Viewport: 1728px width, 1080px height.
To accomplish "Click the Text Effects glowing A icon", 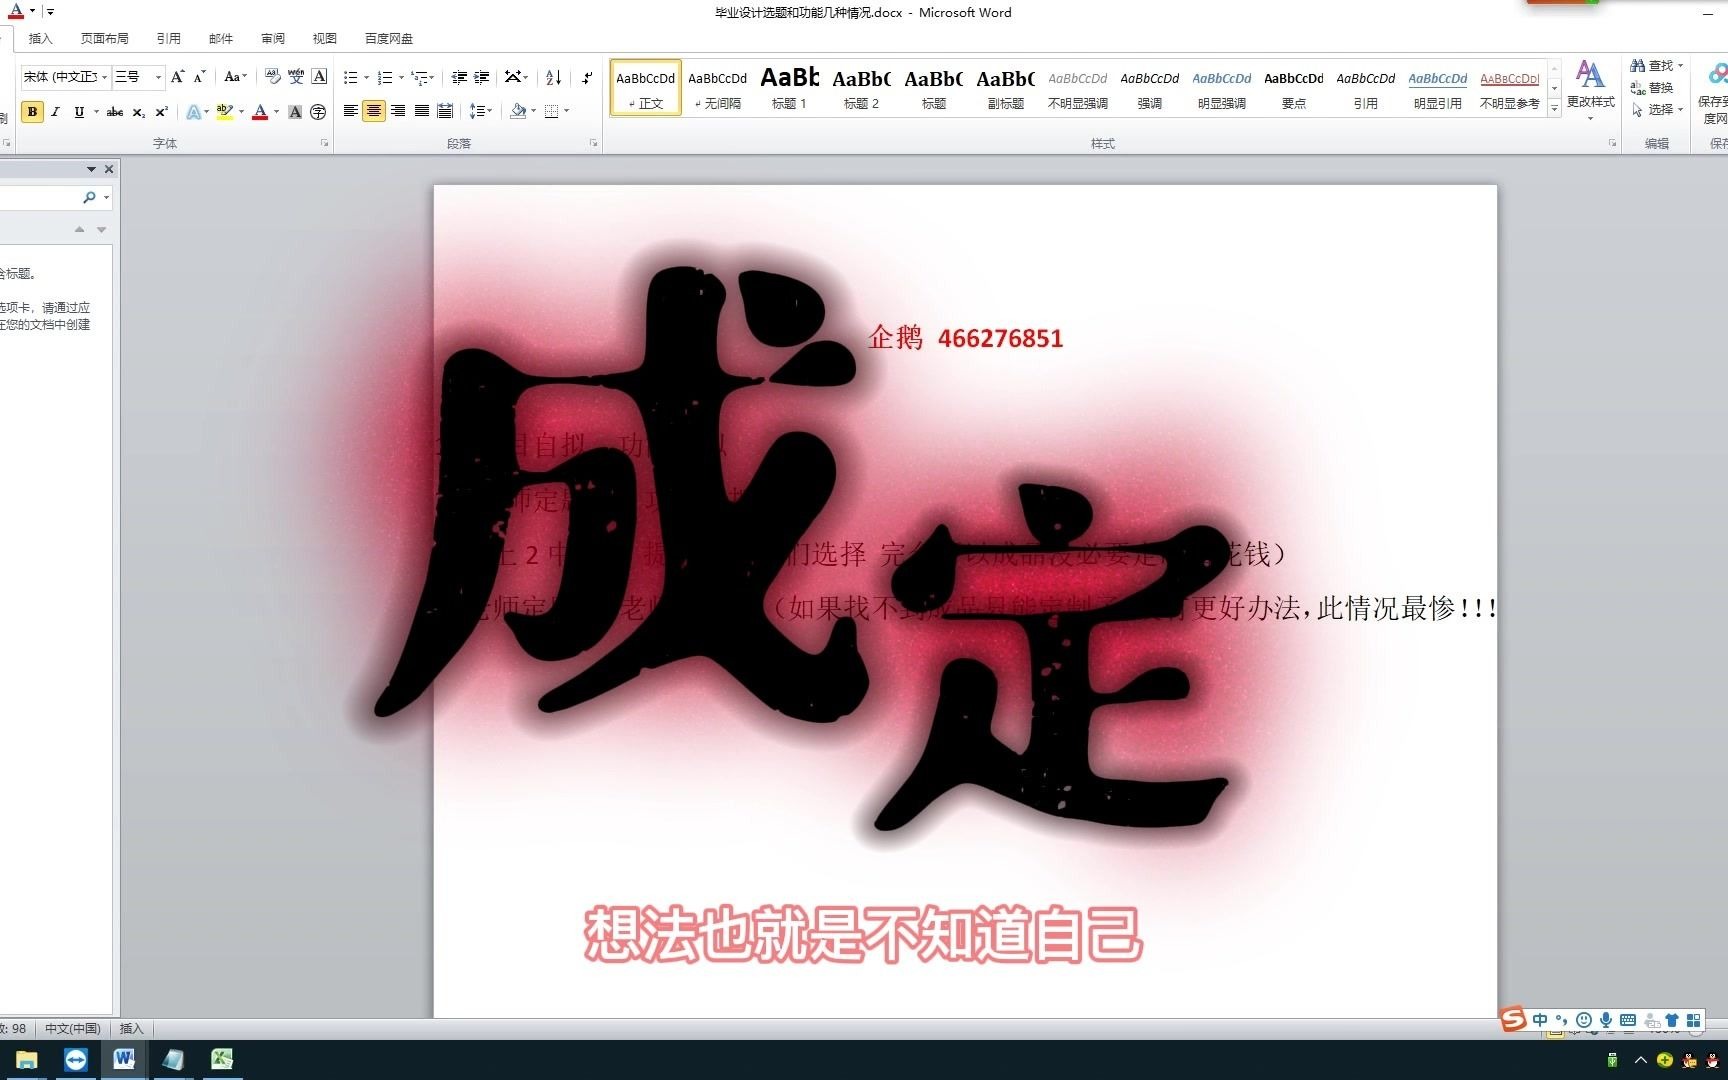I will coord(193,112).
